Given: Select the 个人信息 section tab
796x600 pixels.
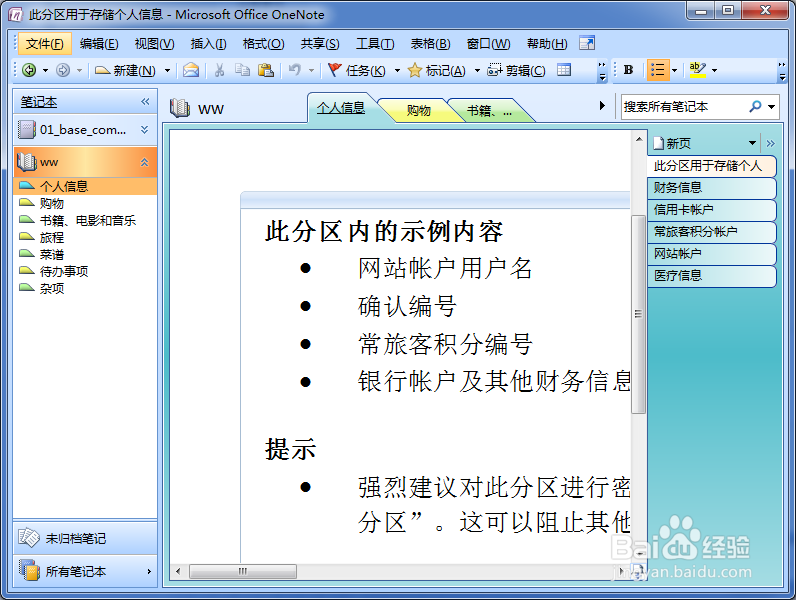Looking at the screenshot, I should (x=341, y=108).
